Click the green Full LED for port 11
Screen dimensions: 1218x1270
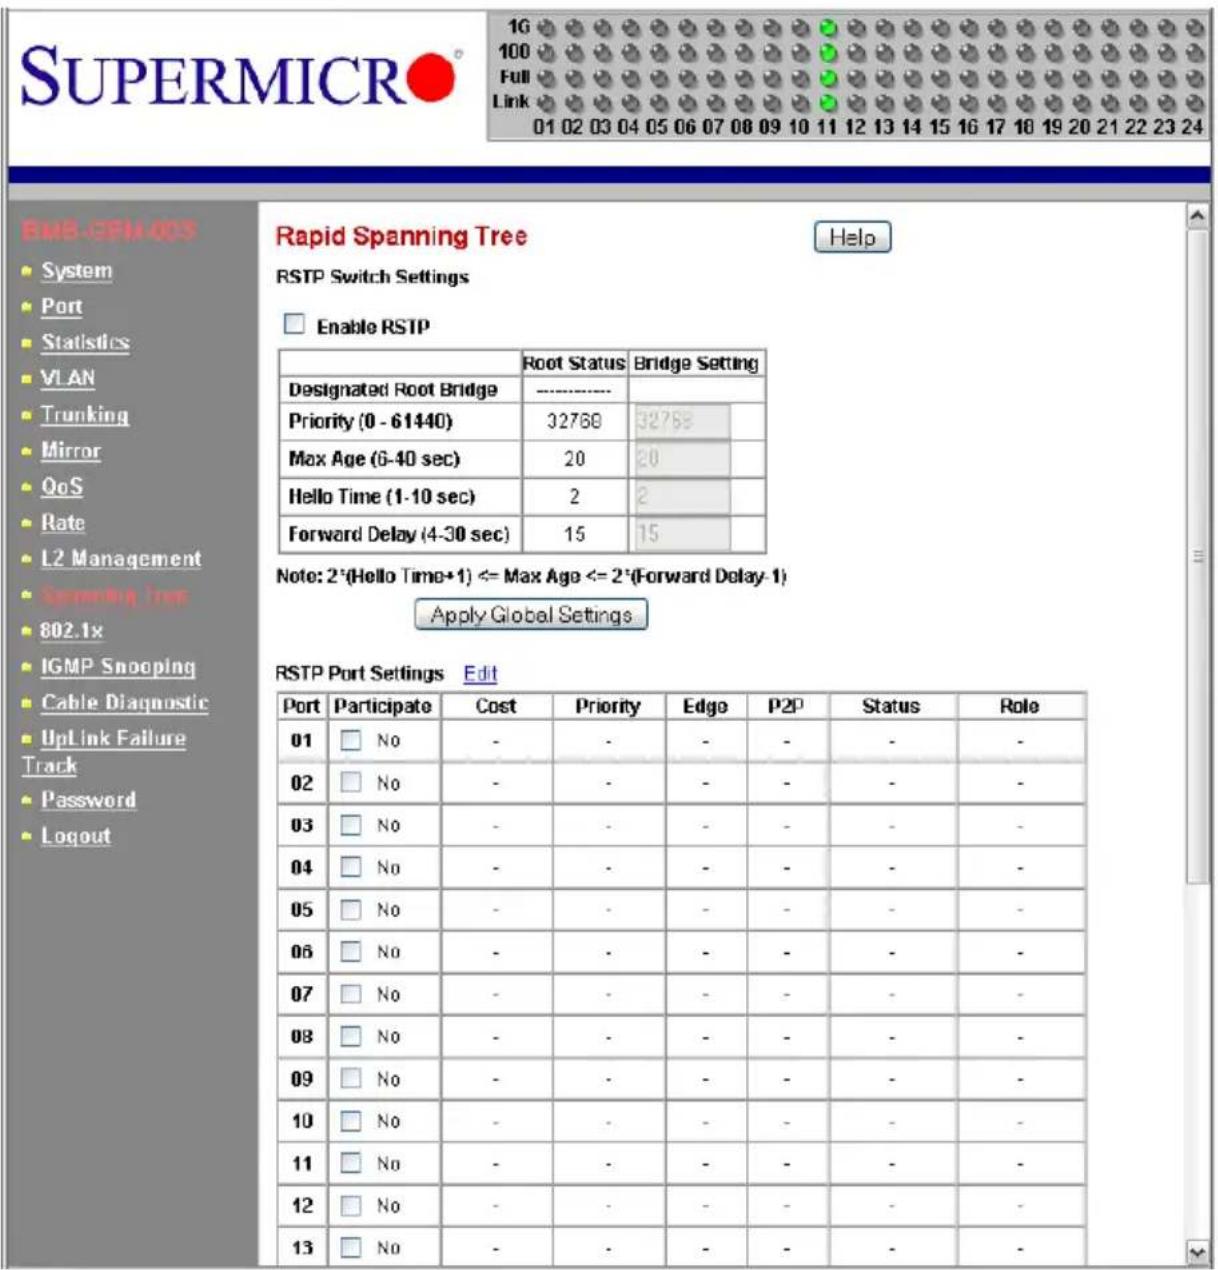[x=827, y=77]
